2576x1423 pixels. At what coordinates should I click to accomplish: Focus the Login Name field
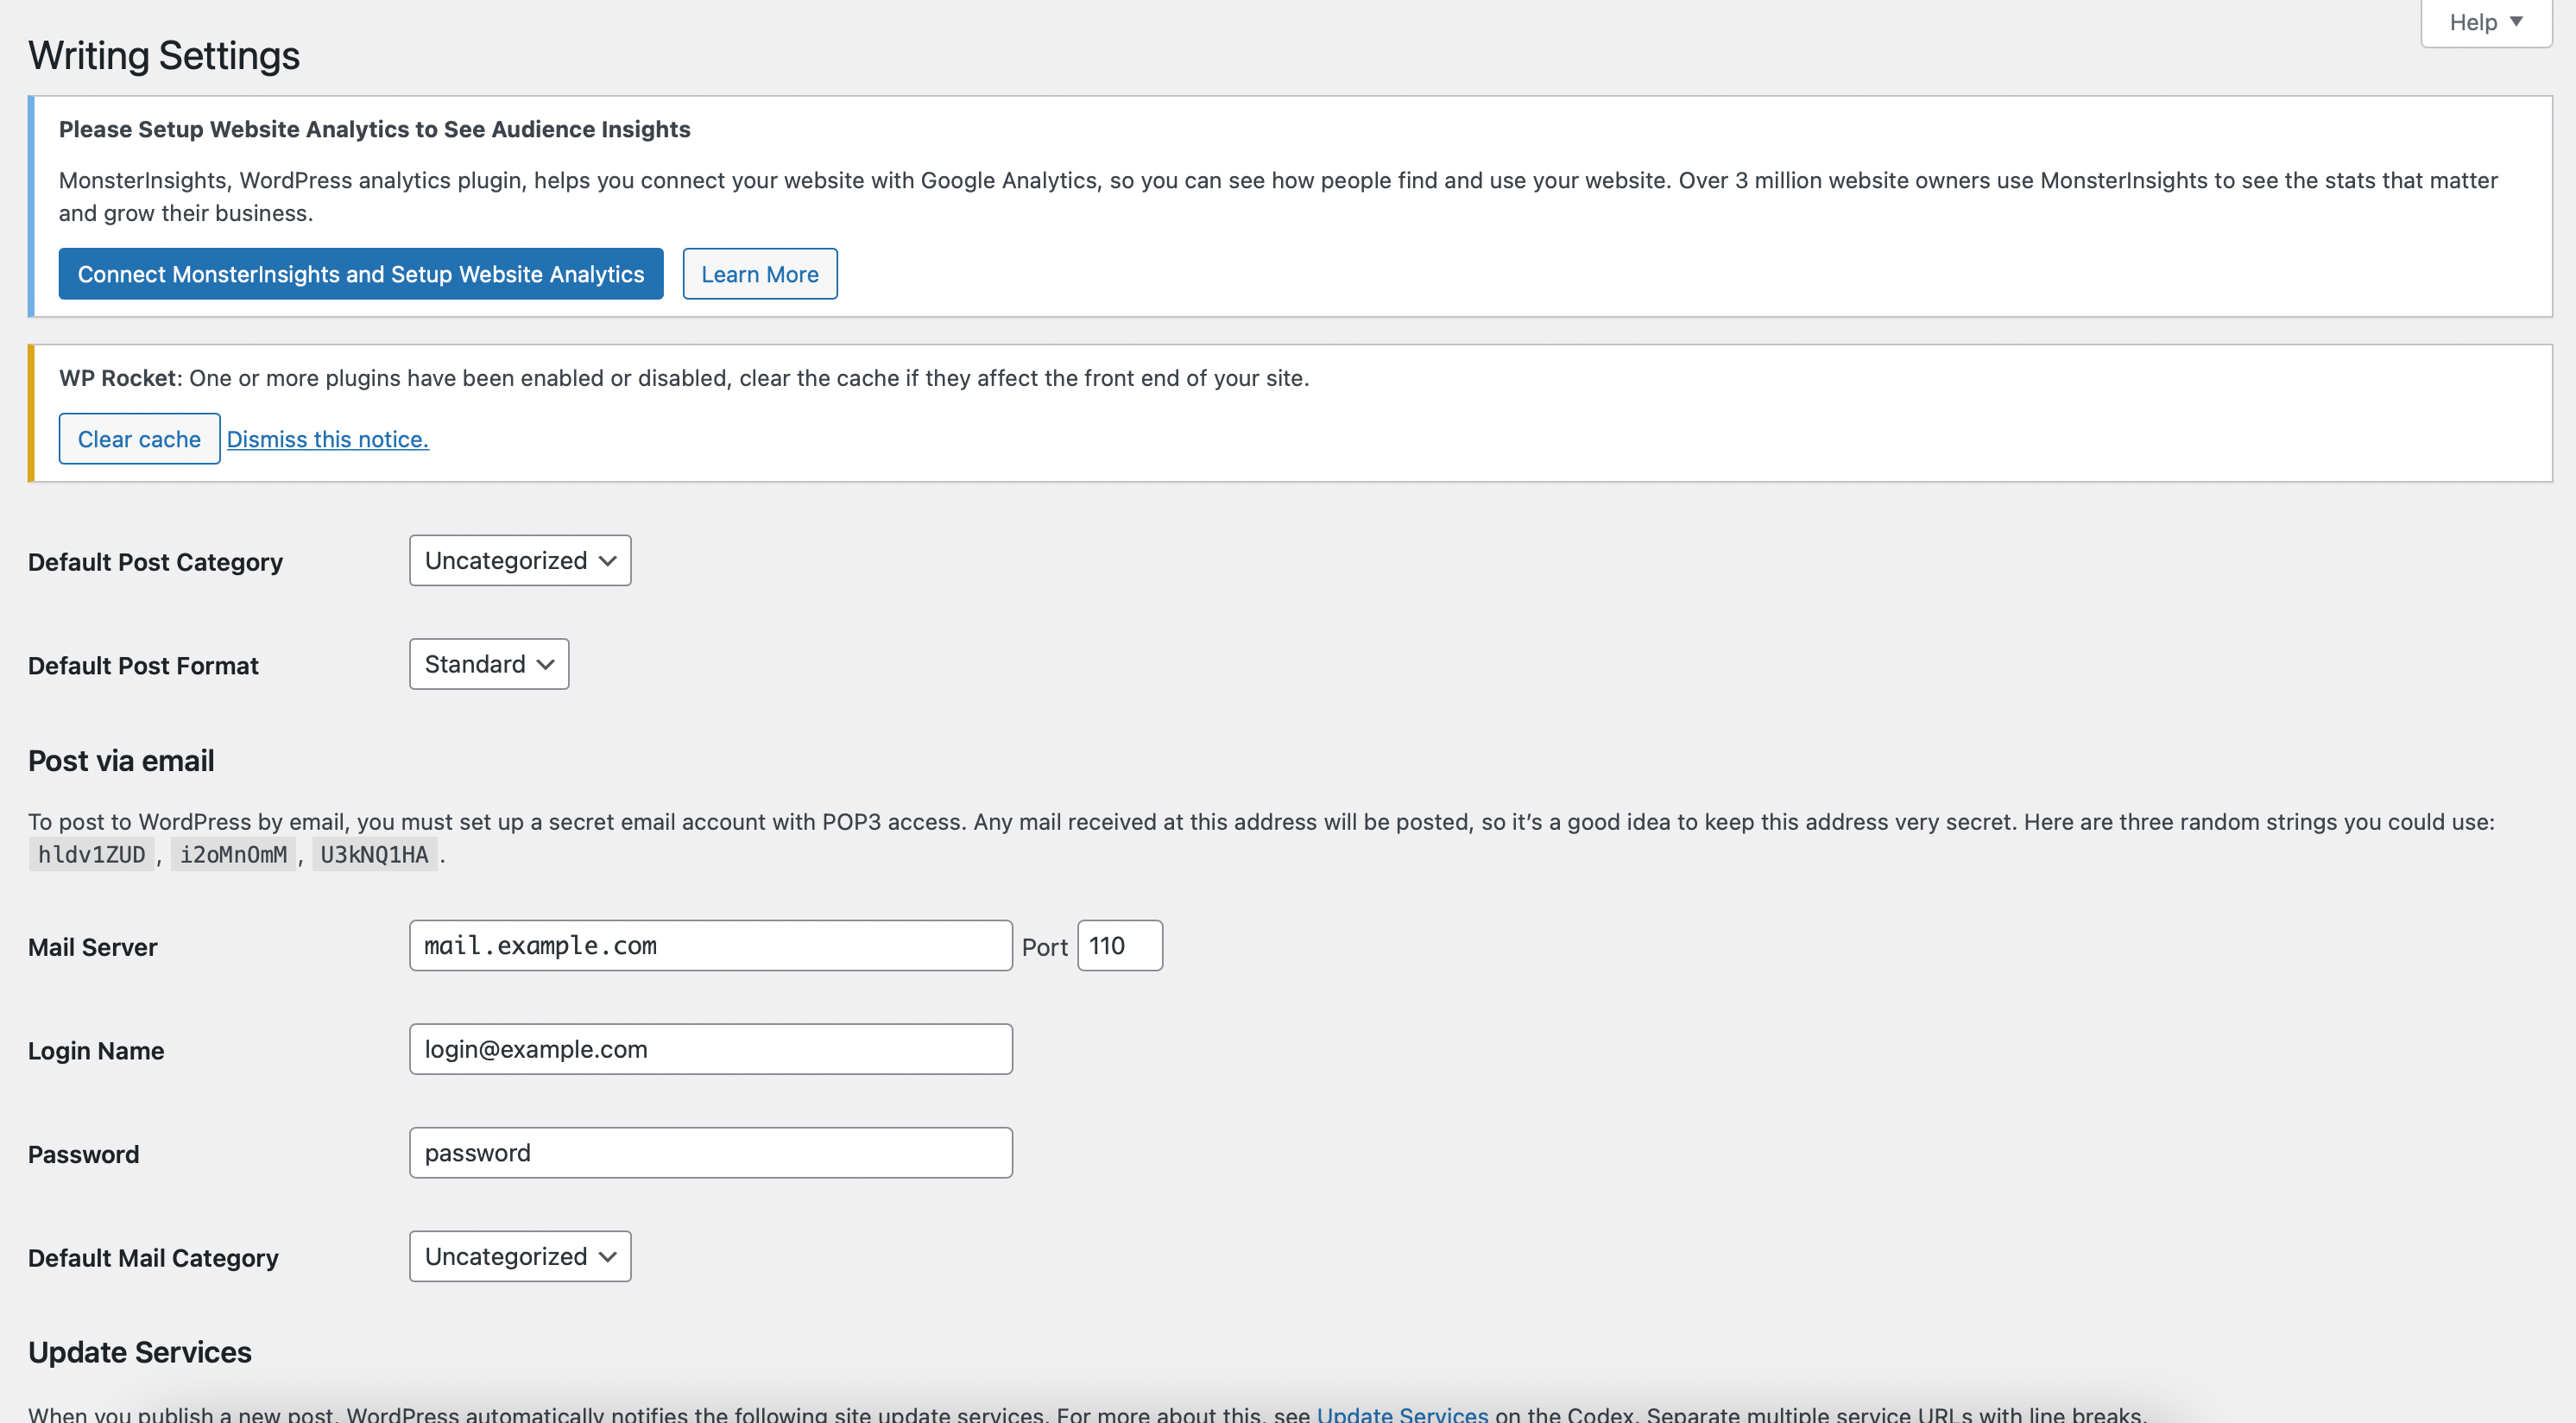[710, 1049]
